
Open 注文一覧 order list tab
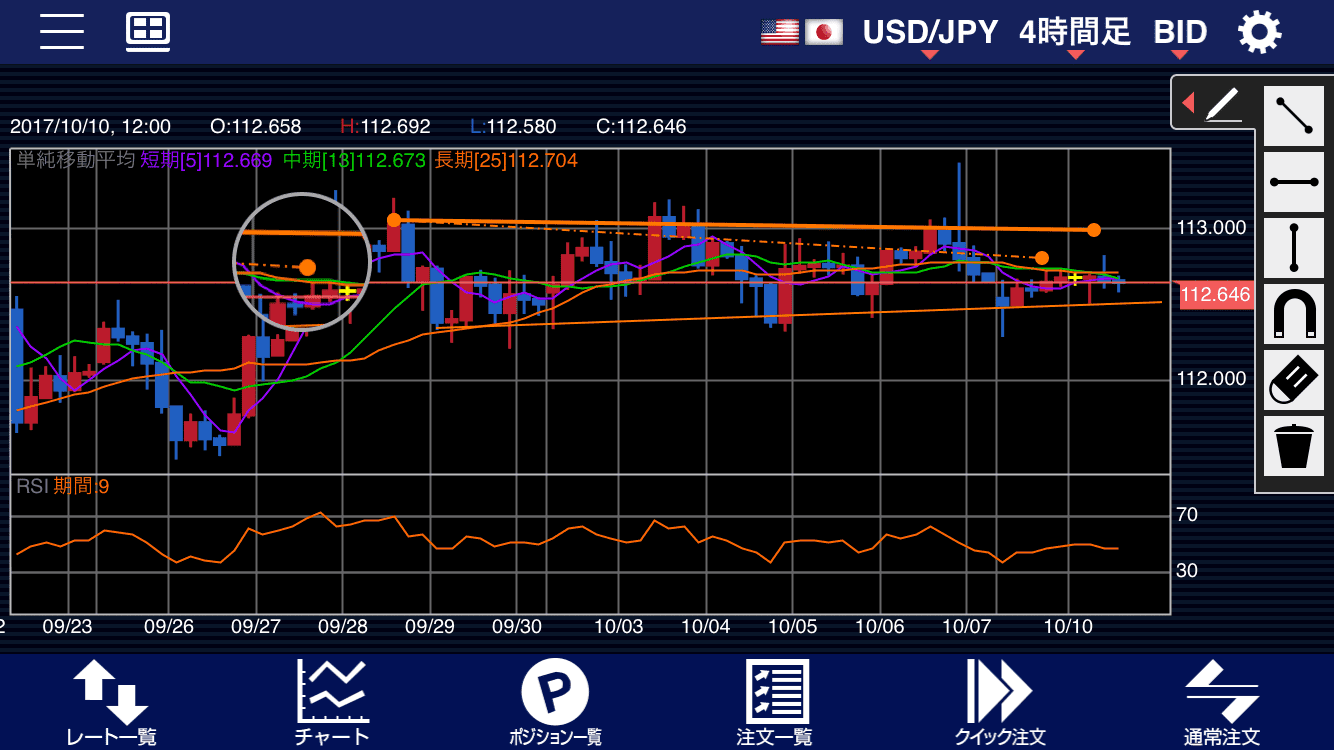777,702
